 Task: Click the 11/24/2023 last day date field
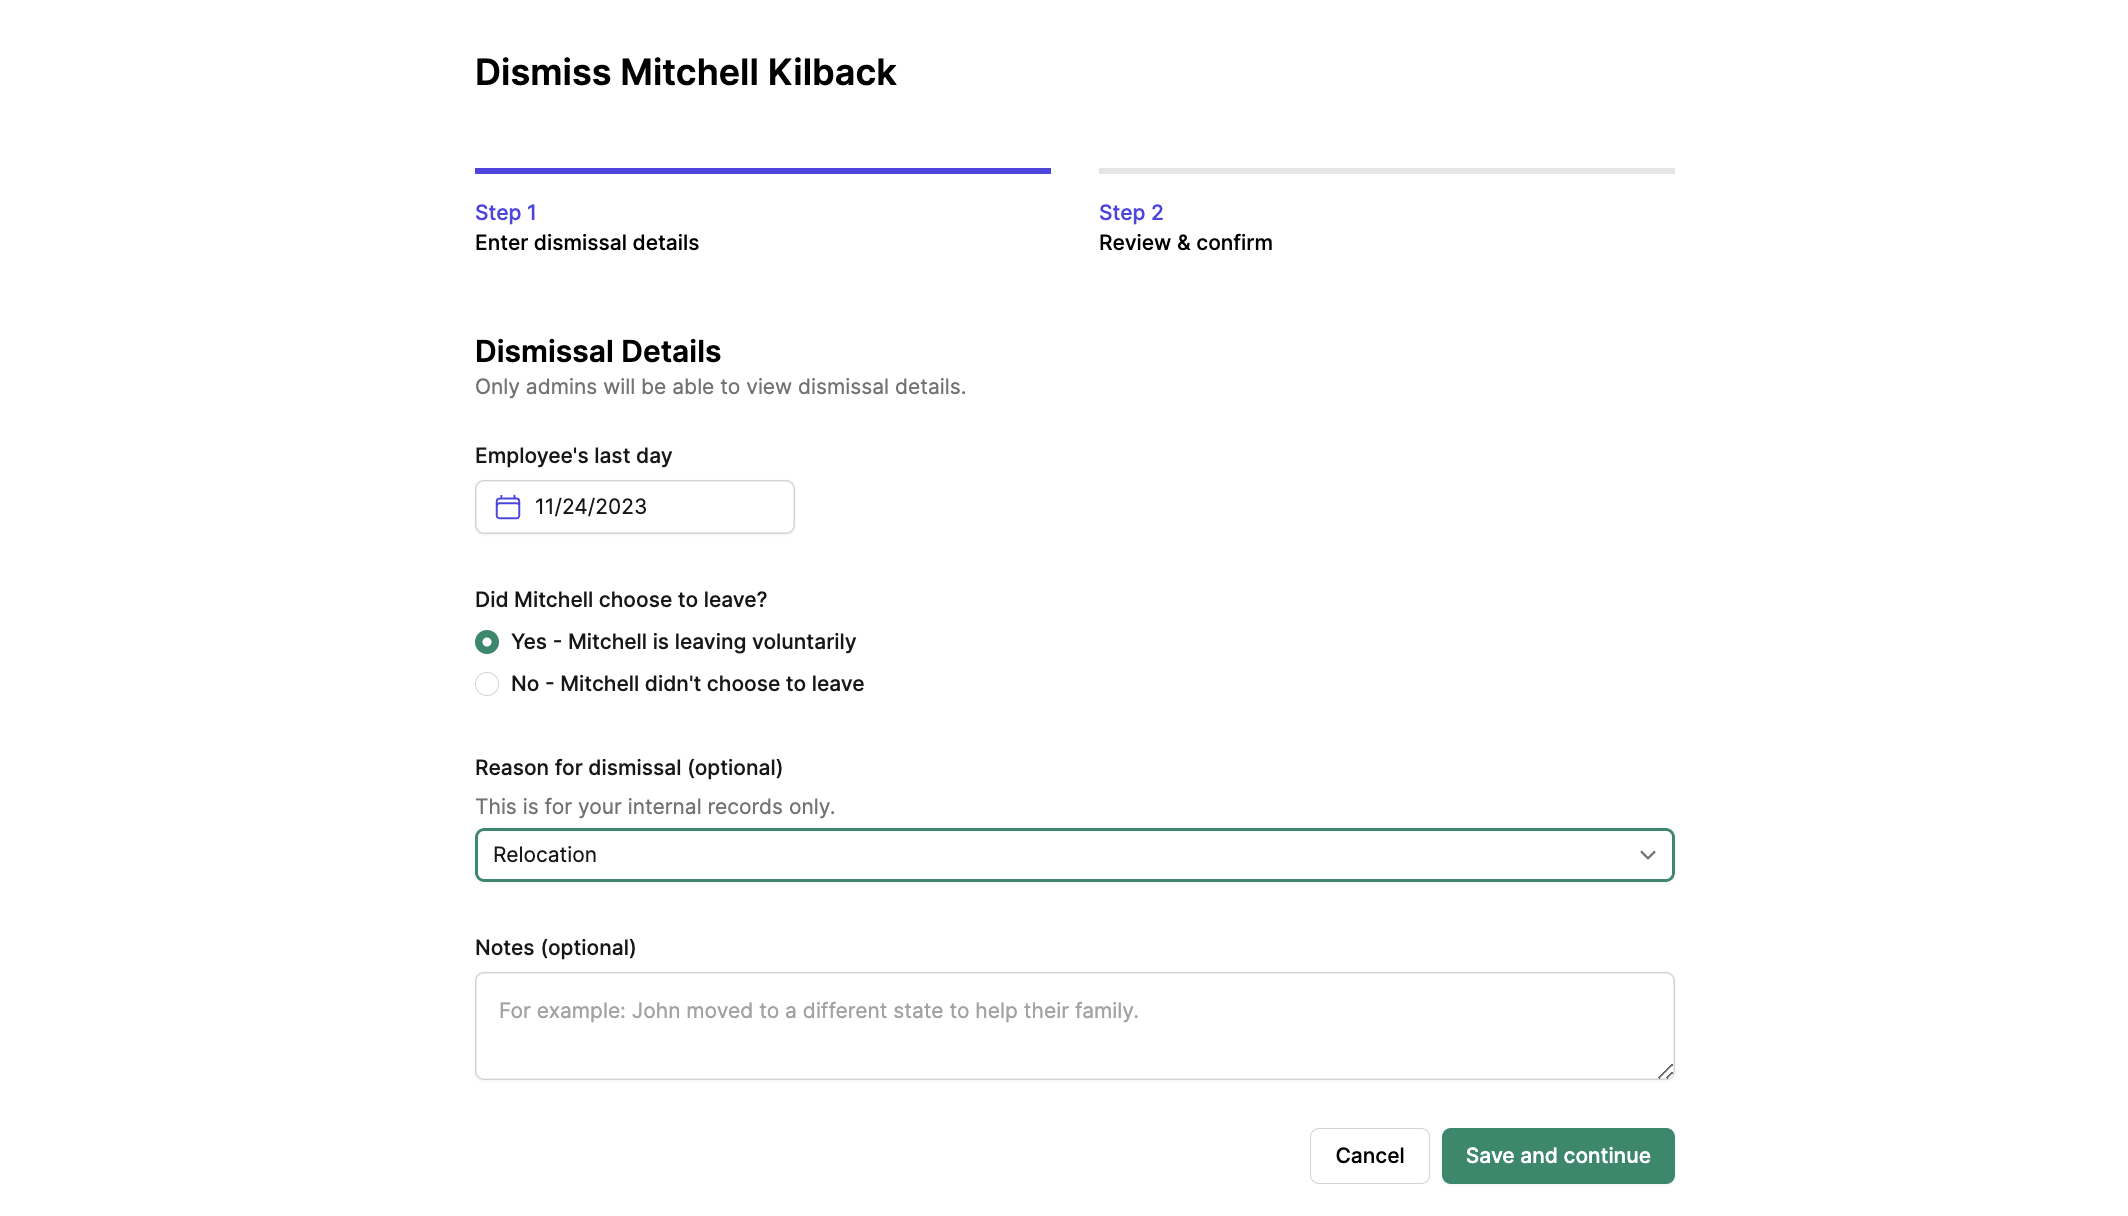[x=635, y=507]
